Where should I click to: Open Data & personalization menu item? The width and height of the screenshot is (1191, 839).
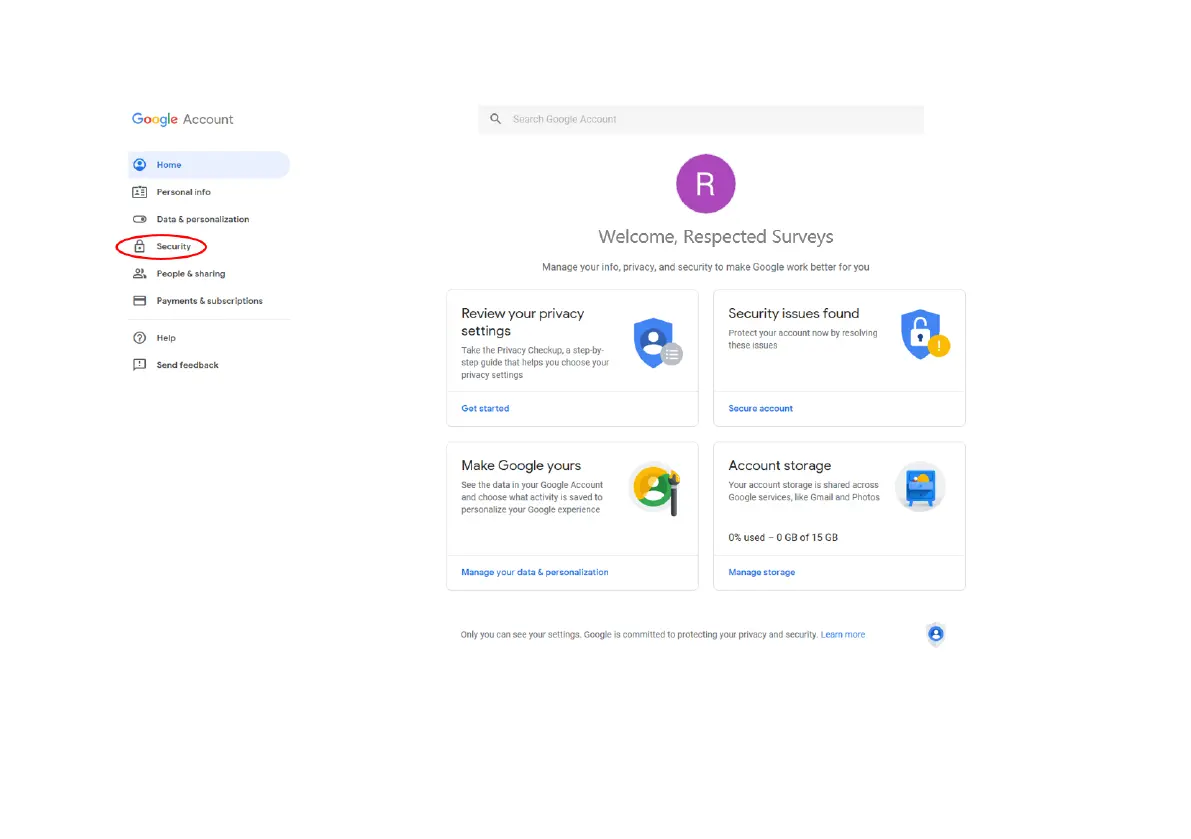click(x=209, y=219)
